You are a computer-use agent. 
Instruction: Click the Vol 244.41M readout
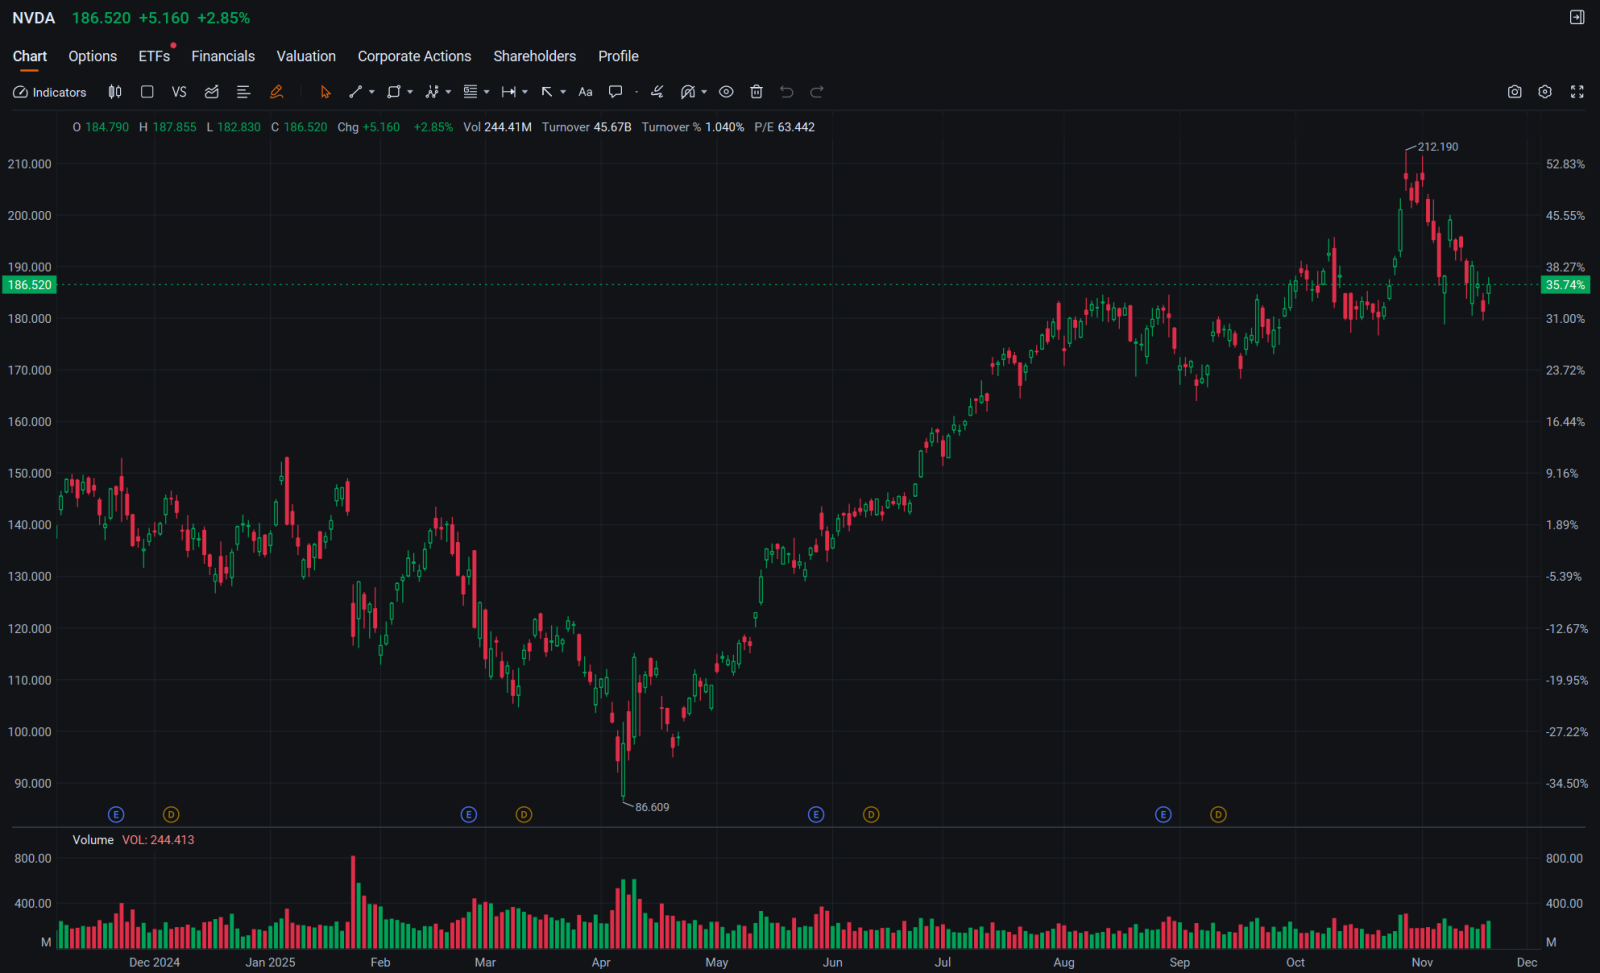tap(497, 127)
